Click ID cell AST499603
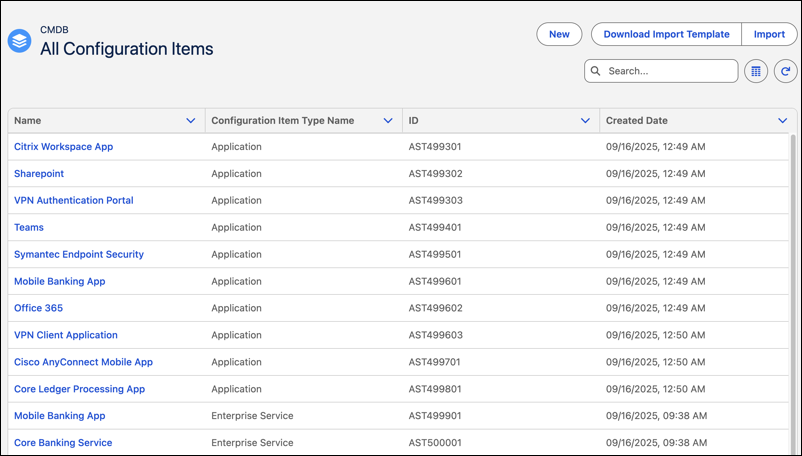 pyautogui.click(x=435, y=335)
